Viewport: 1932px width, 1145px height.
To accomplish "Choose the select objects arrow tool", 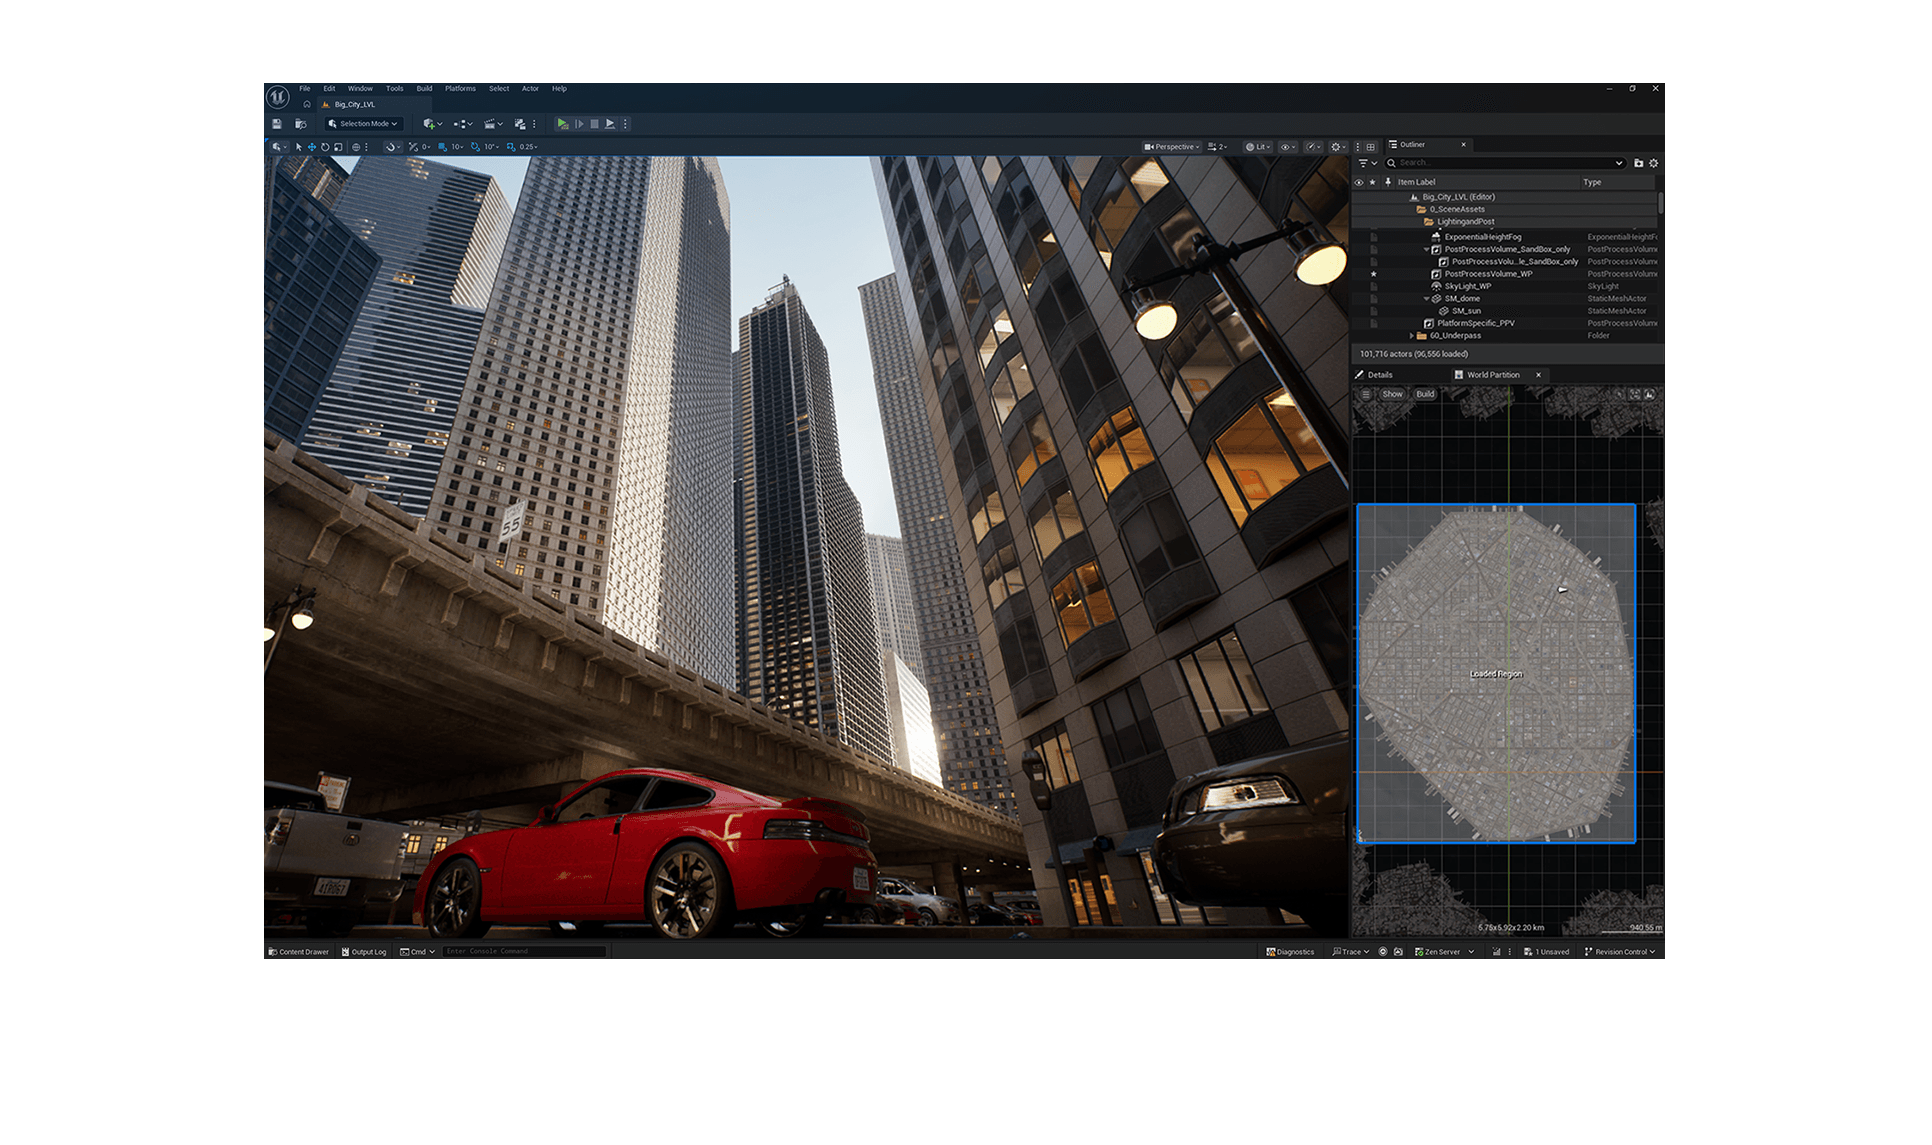I will tap(299, 147).
